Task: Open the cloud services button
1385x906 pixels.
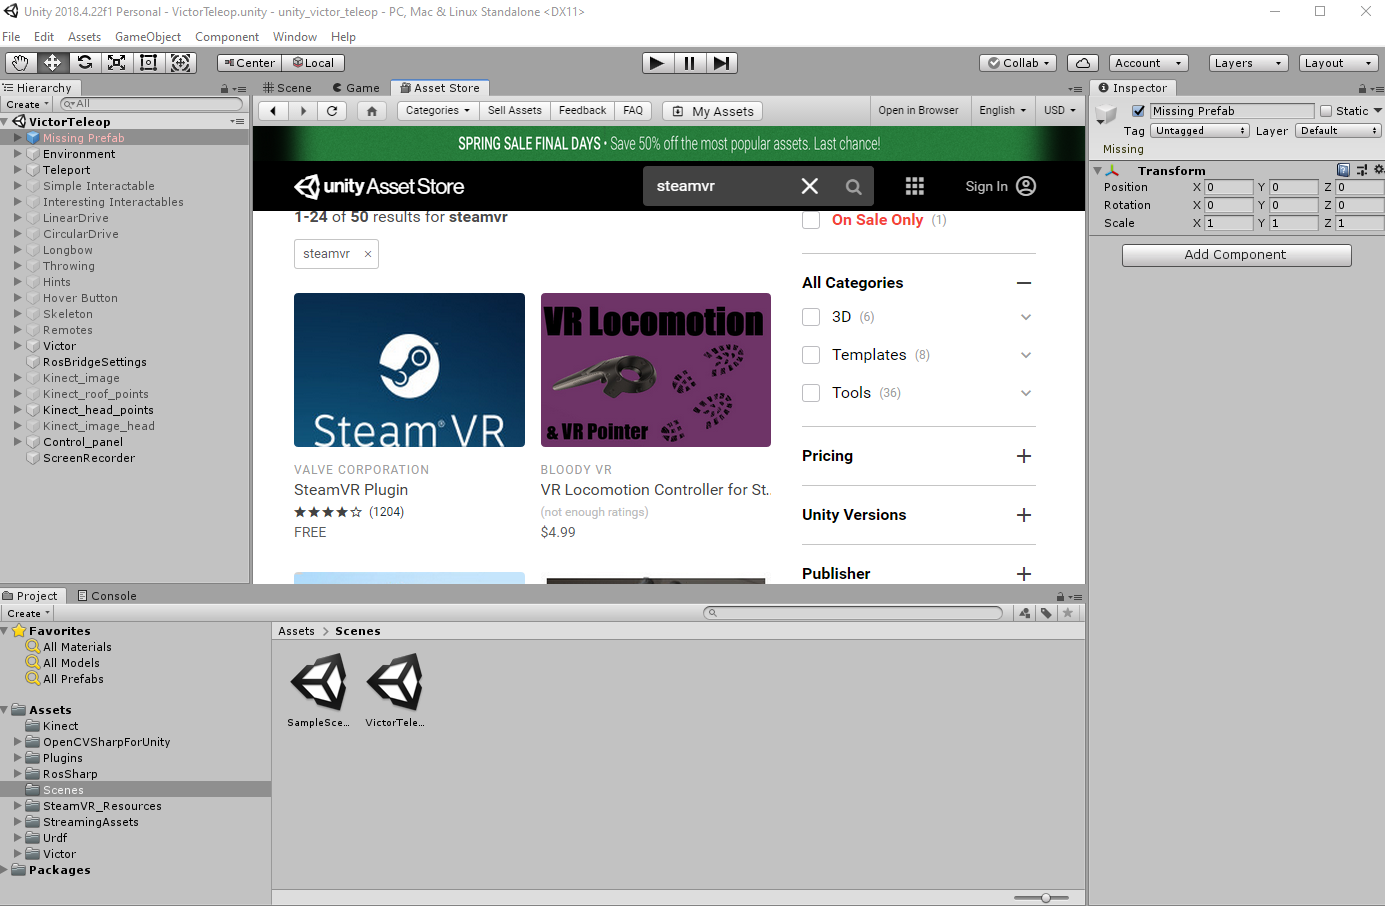Action: click(1083, 63)
